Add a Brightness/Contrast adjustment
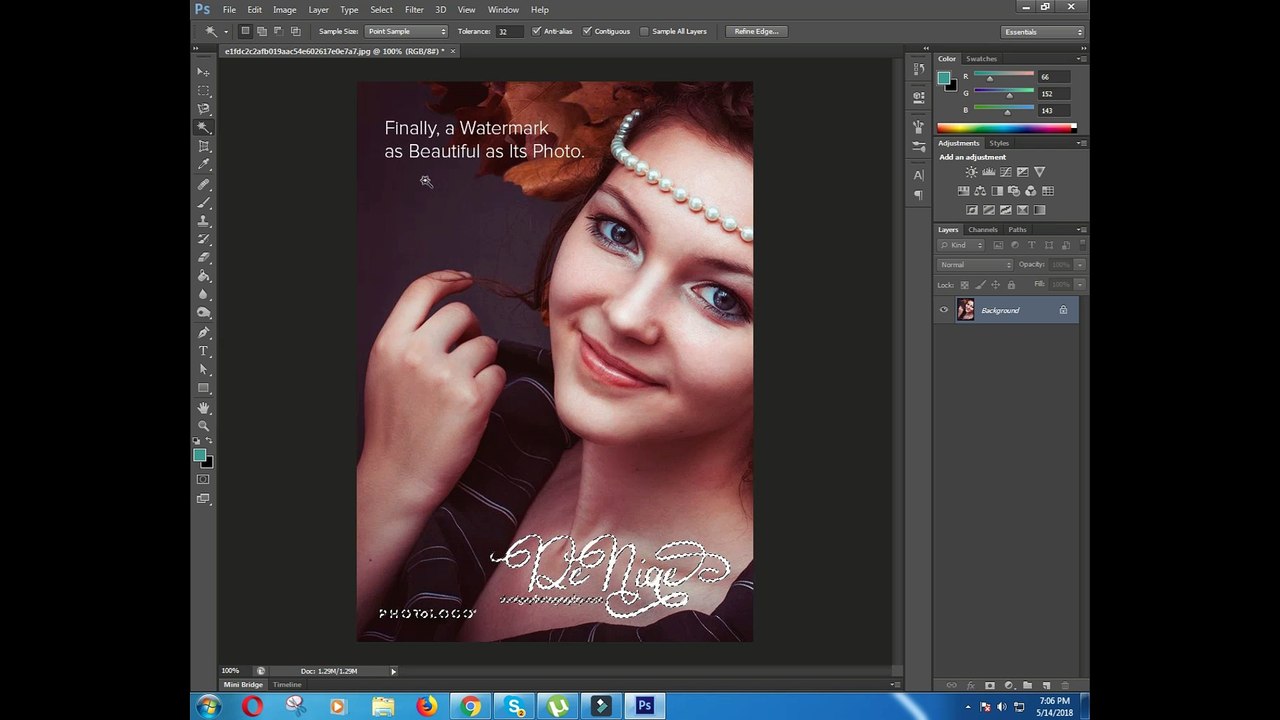 pyautogui.click(x=971, y=172)
